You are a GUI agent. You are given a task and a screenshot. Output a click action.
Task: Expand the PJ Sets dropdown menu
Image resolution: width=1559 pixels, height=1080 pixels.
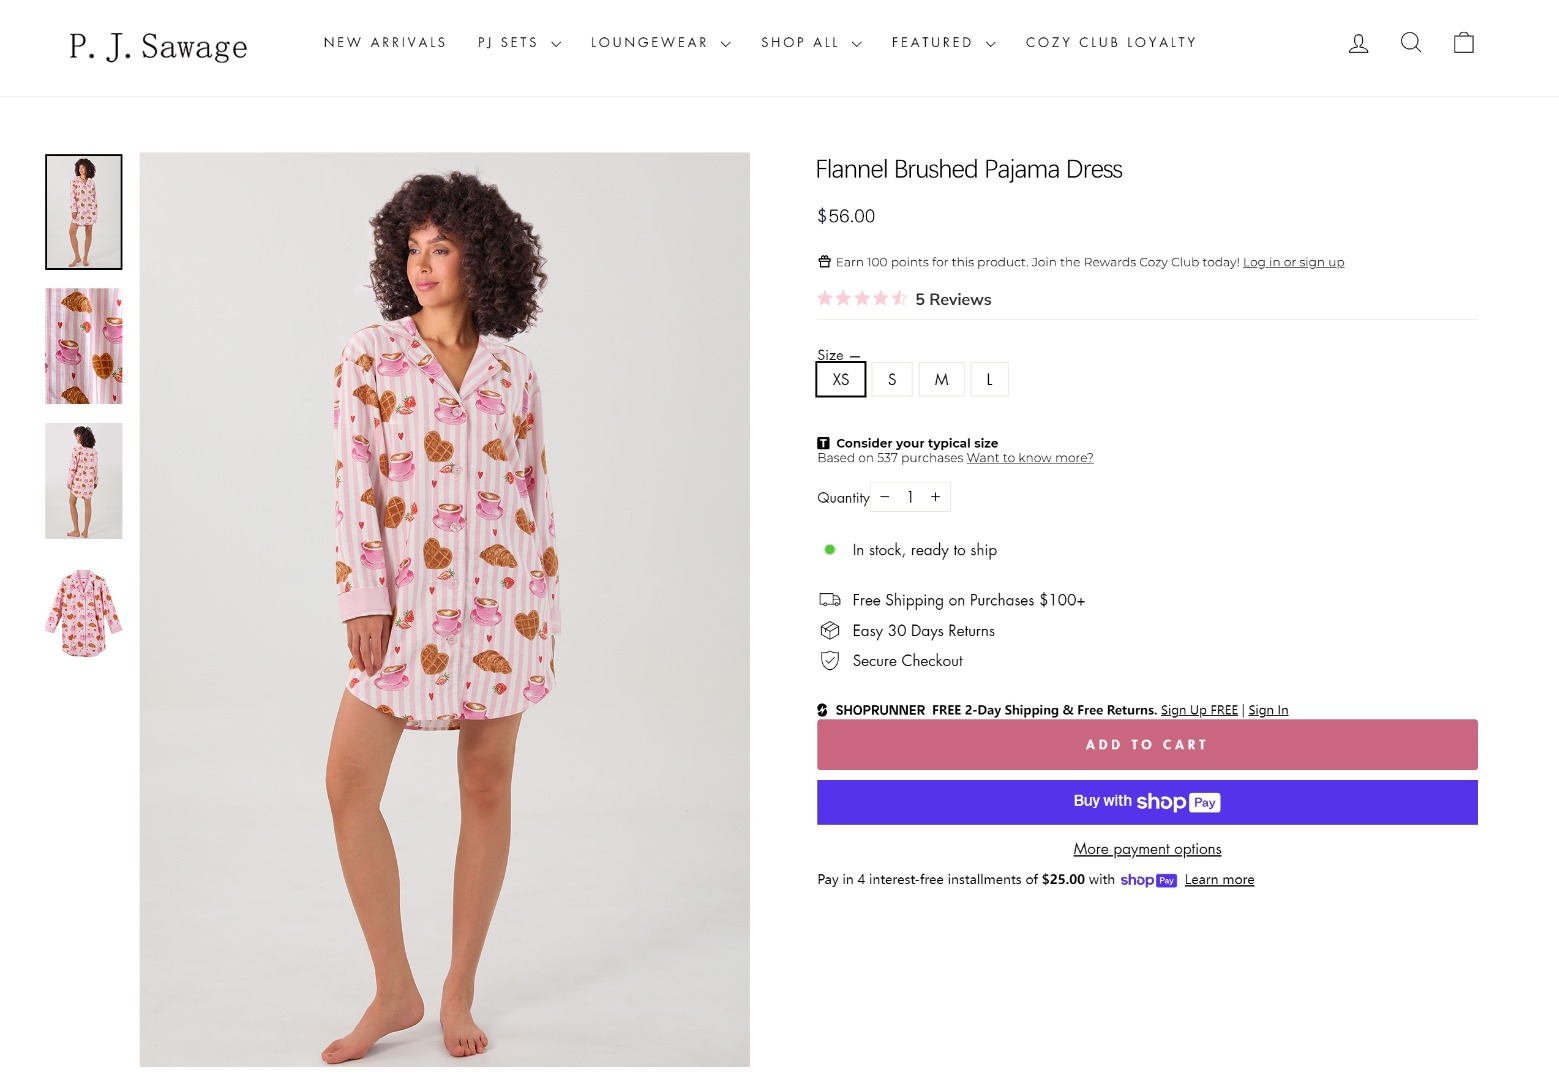[x=519, y=43]
